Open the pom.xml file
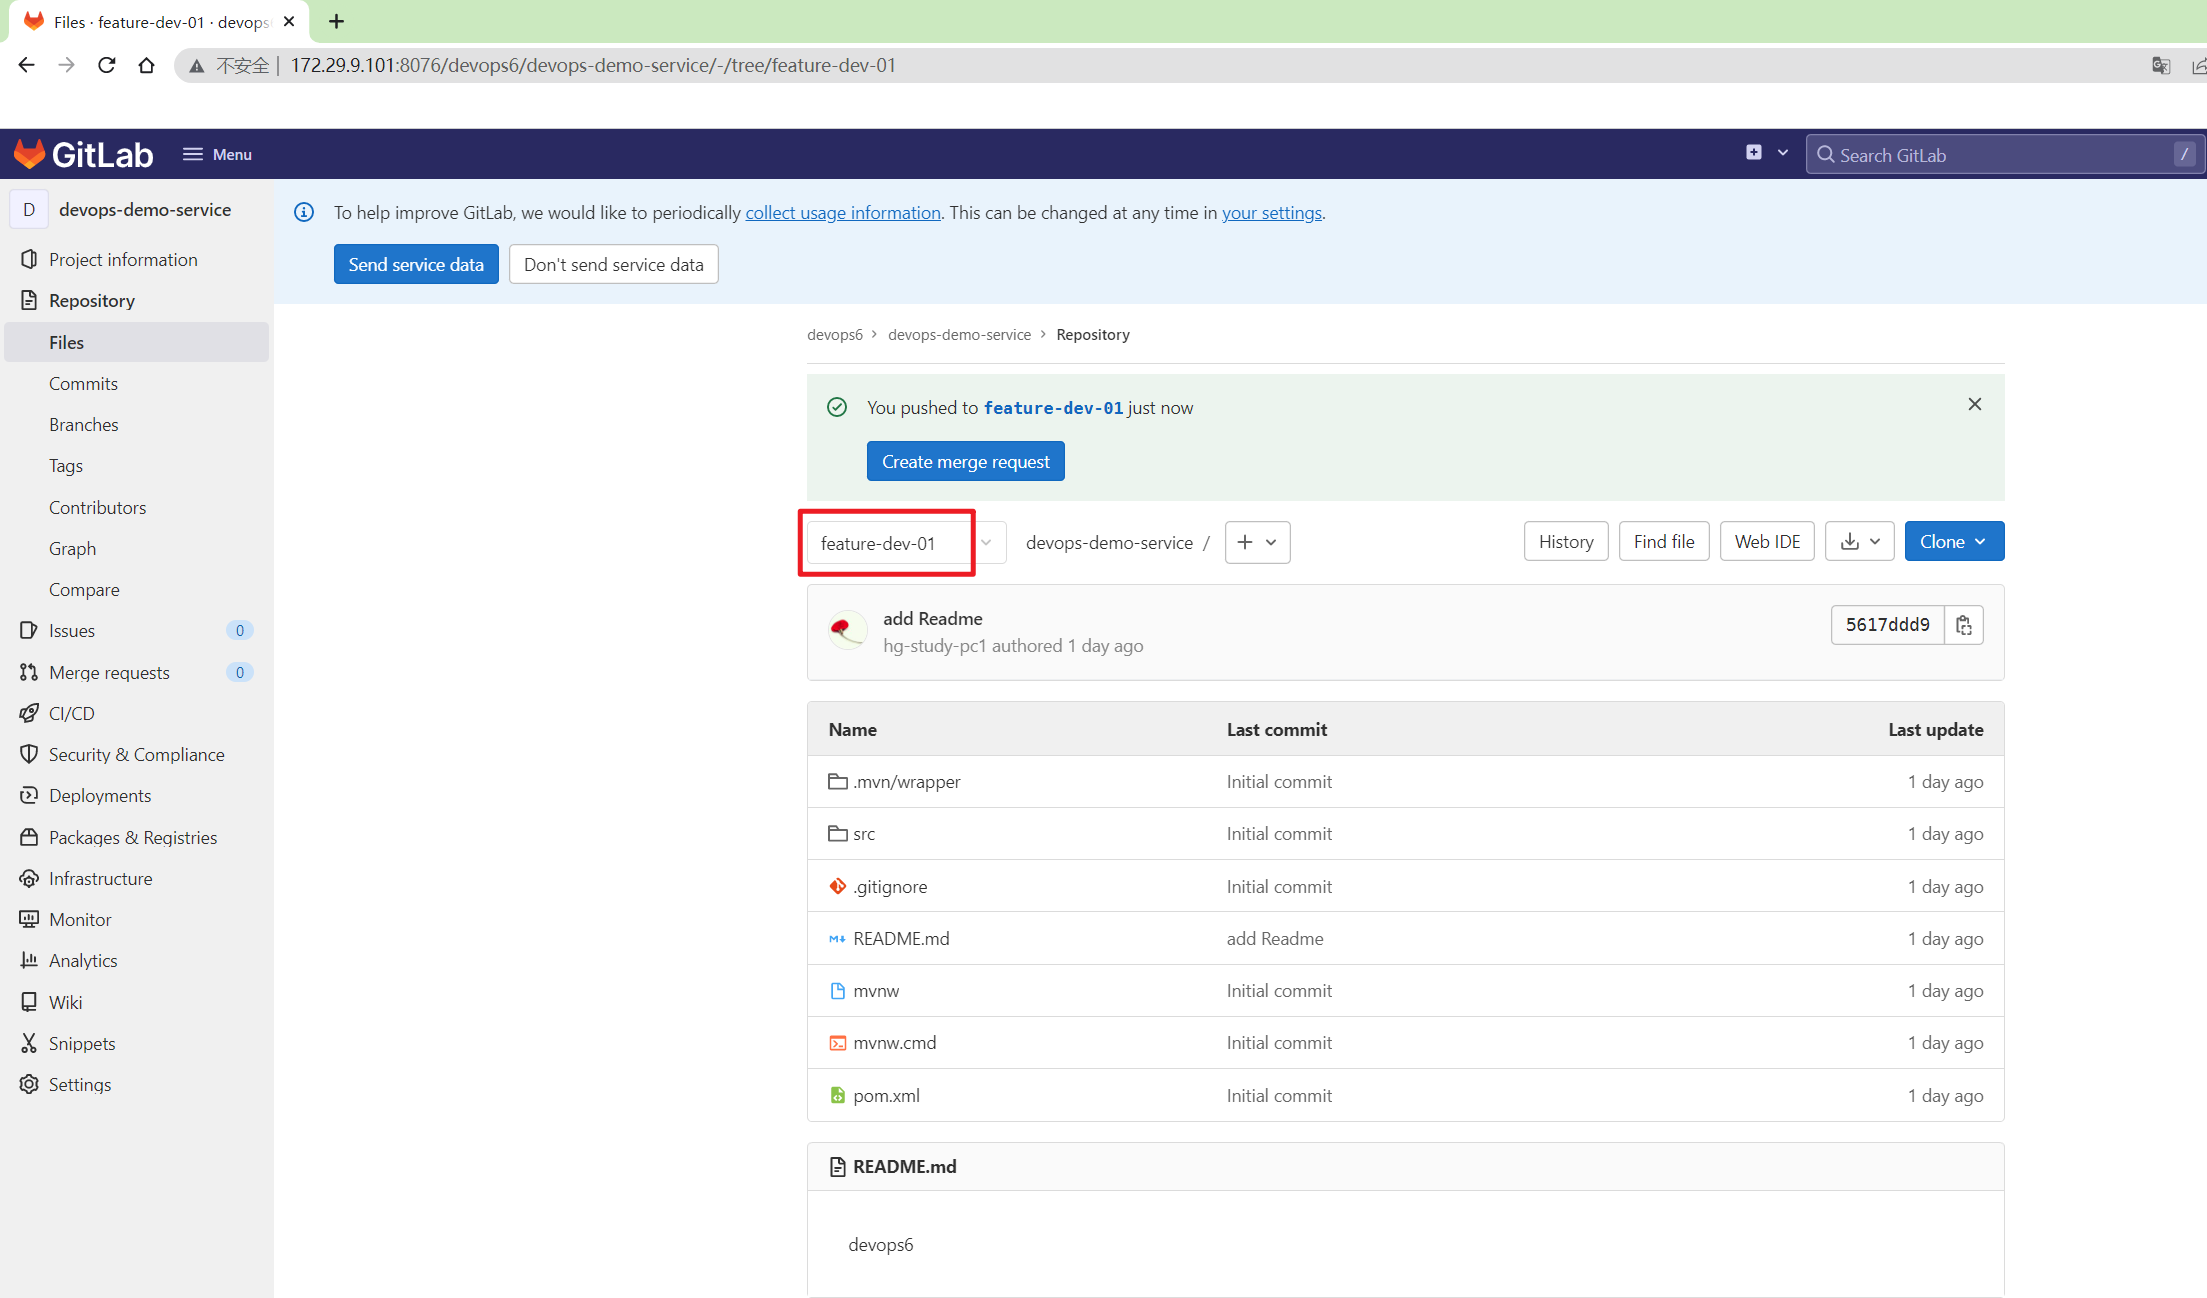Image resolution: width=2207 pixels, height=1298 pixels. click(885, 1095)
